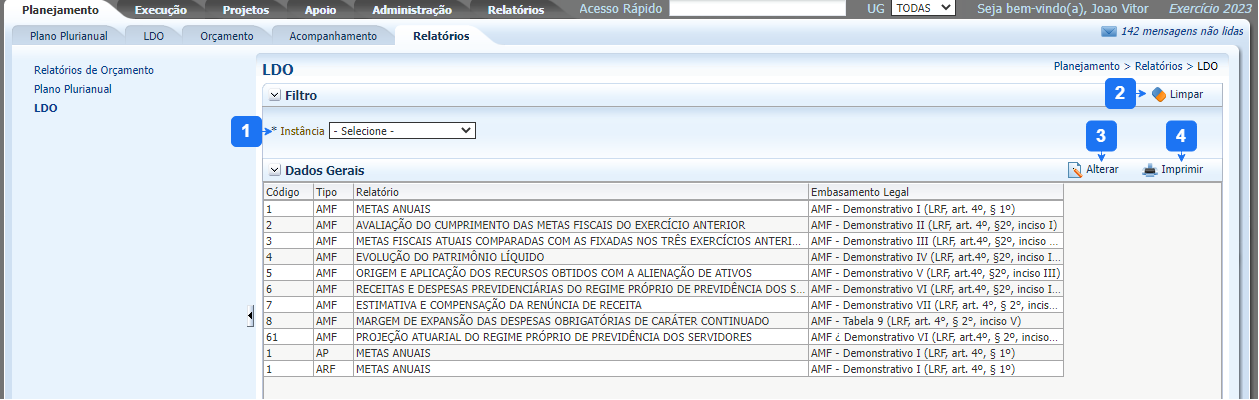This screenshot has width=1259, height=400.
Task: Click the Imprimir printer icon
Action: tap(1150, 170)
